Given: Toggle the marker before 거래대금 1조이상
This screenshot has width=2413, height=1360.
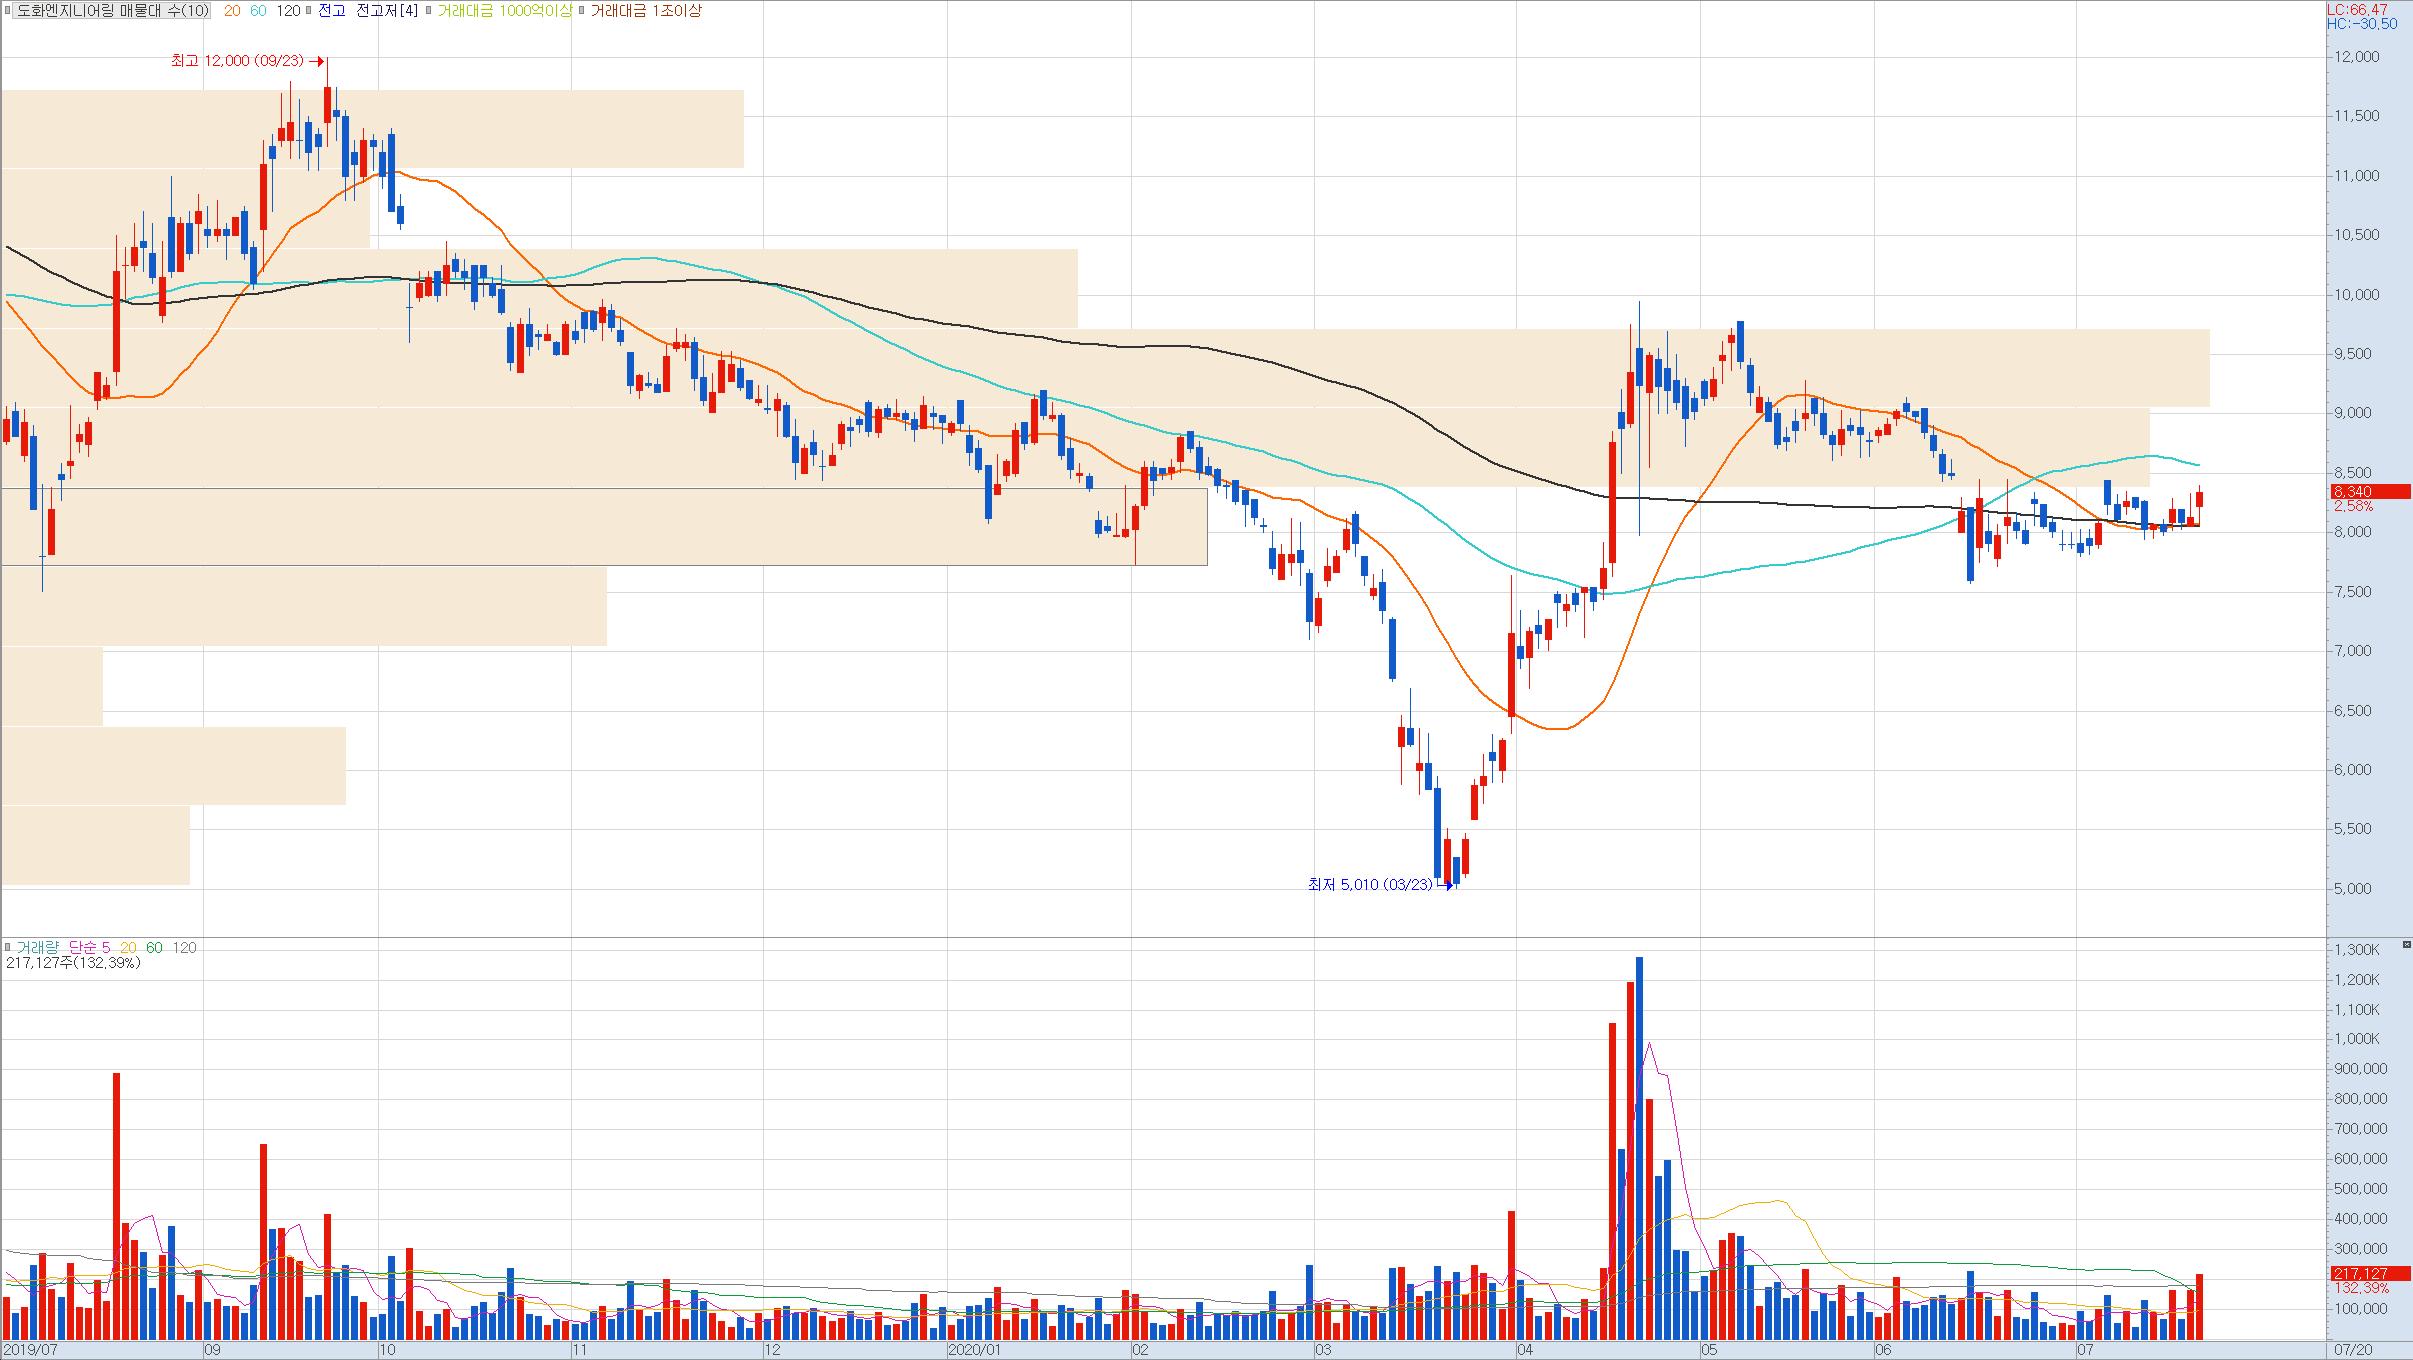Looking at the screenshot, I should point(582,11).
